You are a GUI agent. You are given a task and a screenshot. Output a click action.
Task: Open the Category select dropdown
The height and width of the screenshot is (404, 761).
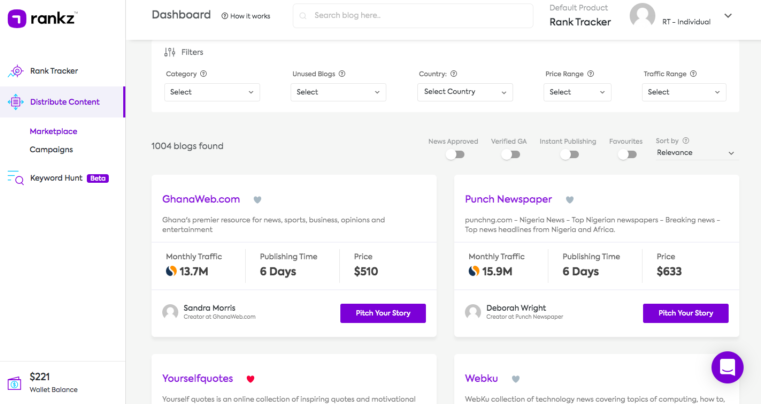[x=212, y=92]
